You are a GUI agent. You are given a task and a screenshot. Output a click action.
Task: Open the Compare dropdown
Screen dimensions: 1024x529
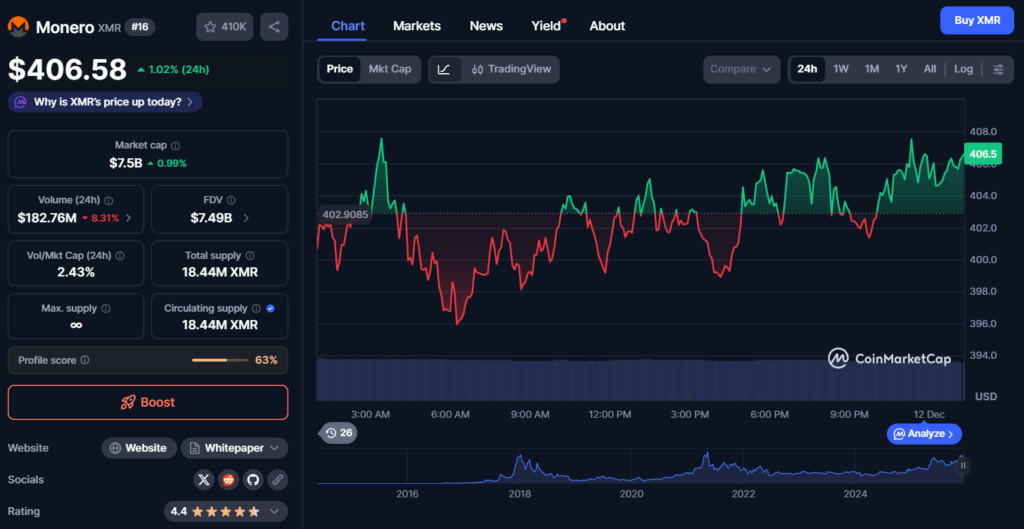click(x=741, y=69)
